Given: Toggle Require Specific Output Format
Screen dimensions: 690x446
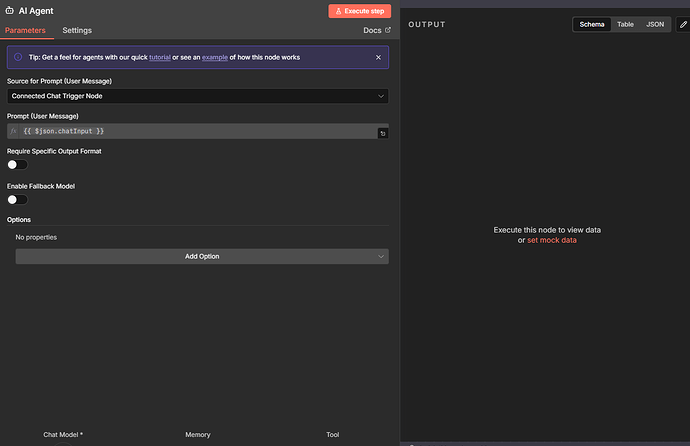Looking at the screenshot, I should pos(17,165).
